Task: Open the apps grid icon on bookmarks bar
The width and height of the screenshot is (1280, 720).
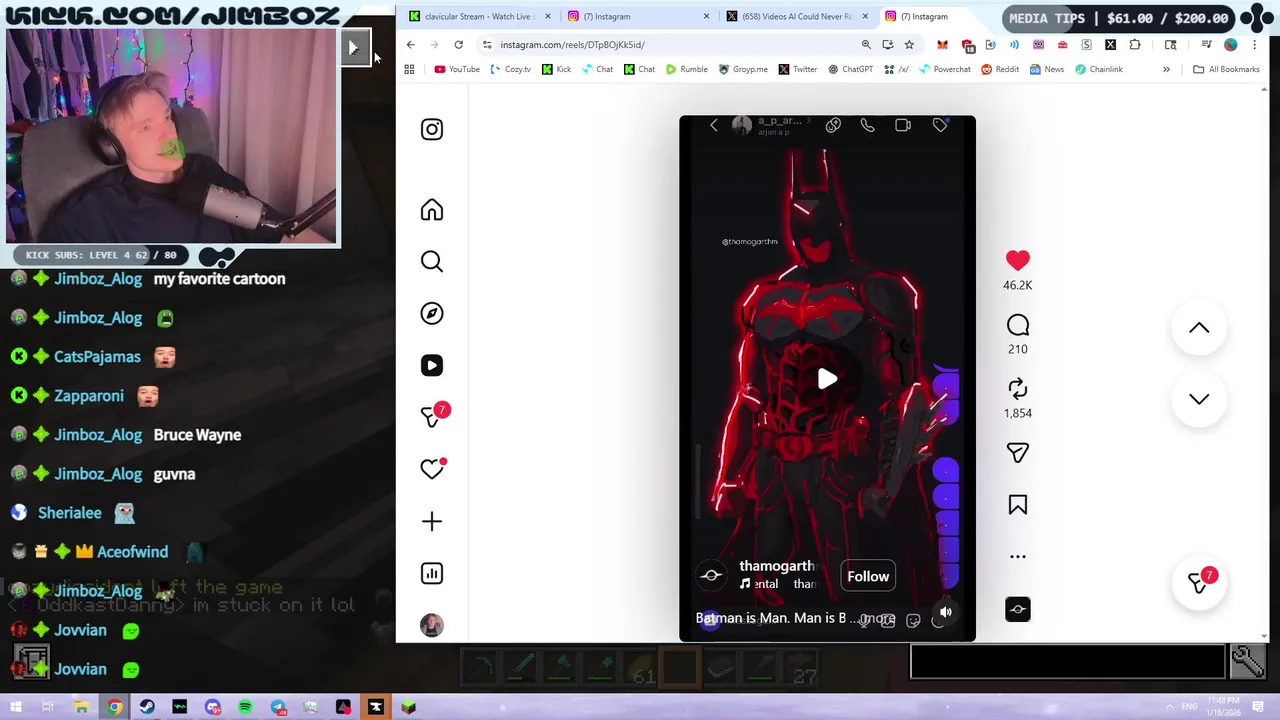Action: click(409, 69)
